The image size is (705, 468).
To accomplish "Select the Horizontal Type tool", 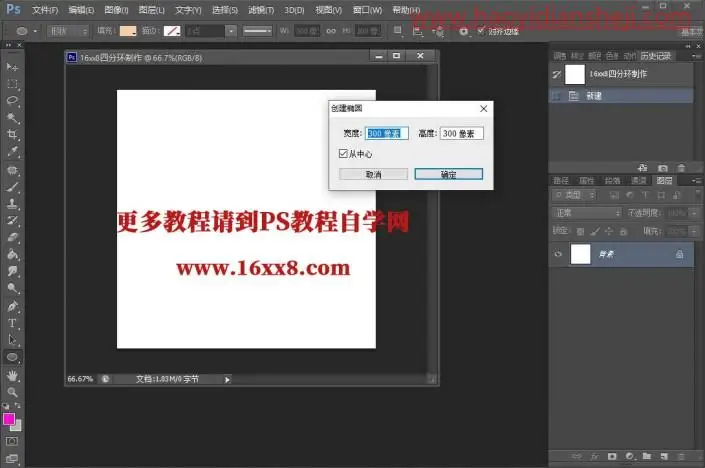I will coord(12,323).
